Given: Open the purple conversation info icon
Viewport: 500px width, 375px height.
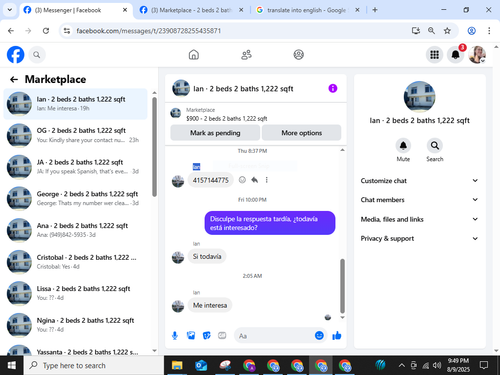Looking at the screenshot, I should [333, 88].
